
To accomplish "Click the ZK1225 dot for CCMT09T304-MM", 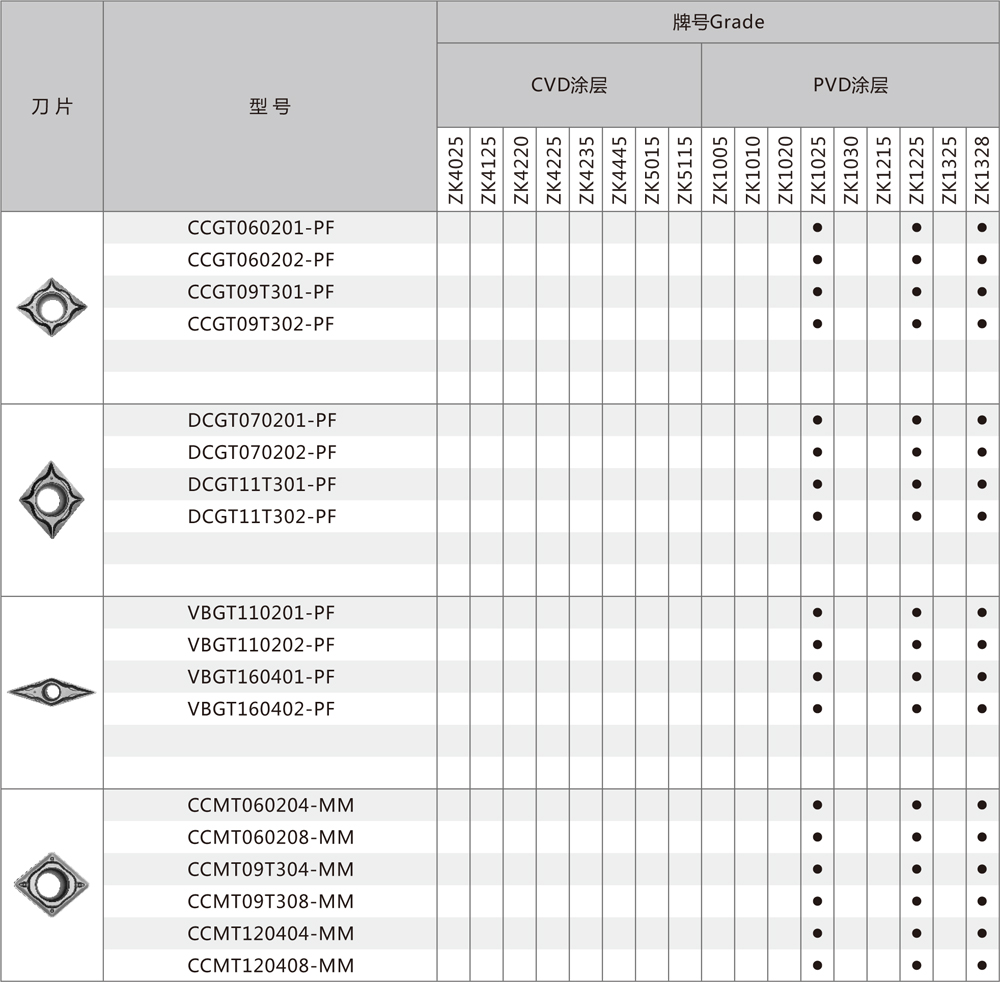I will (916, 869).
